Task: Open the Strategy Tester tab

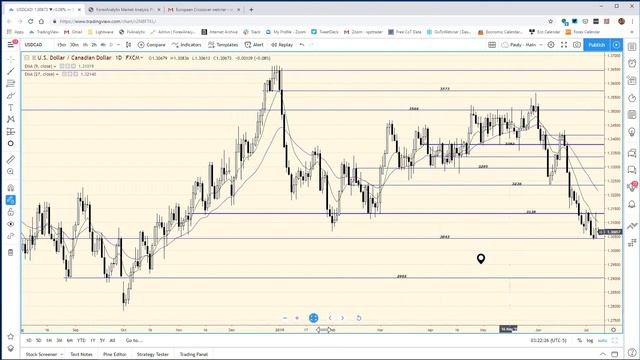Action: point(153,354)
